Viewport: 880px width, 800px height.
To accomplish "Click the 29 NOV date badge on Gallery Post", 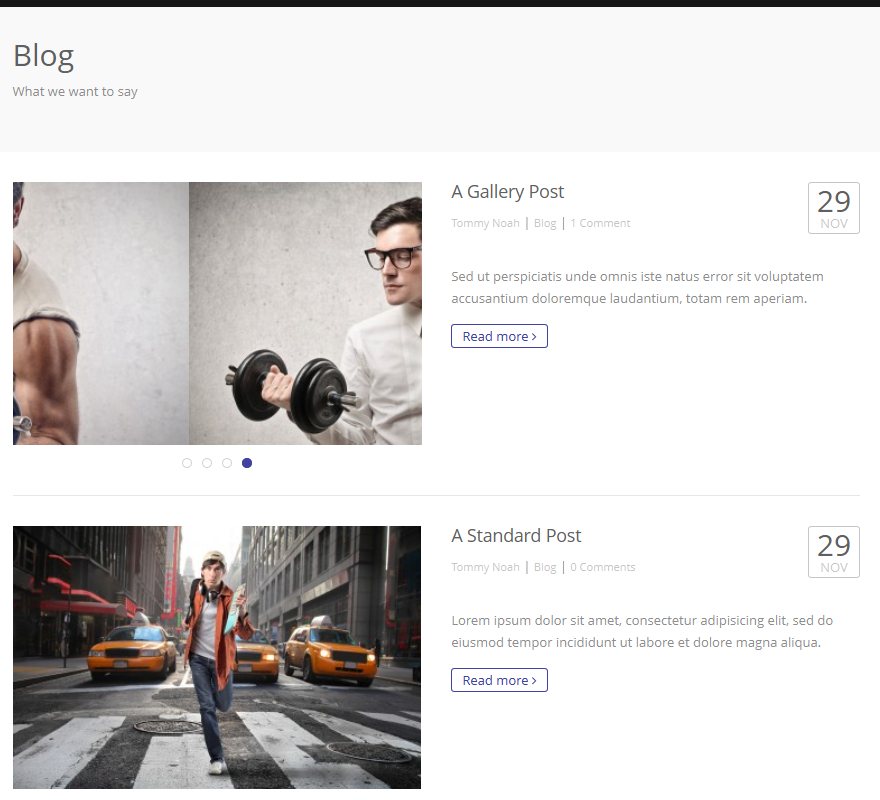I will pos(833,208).
